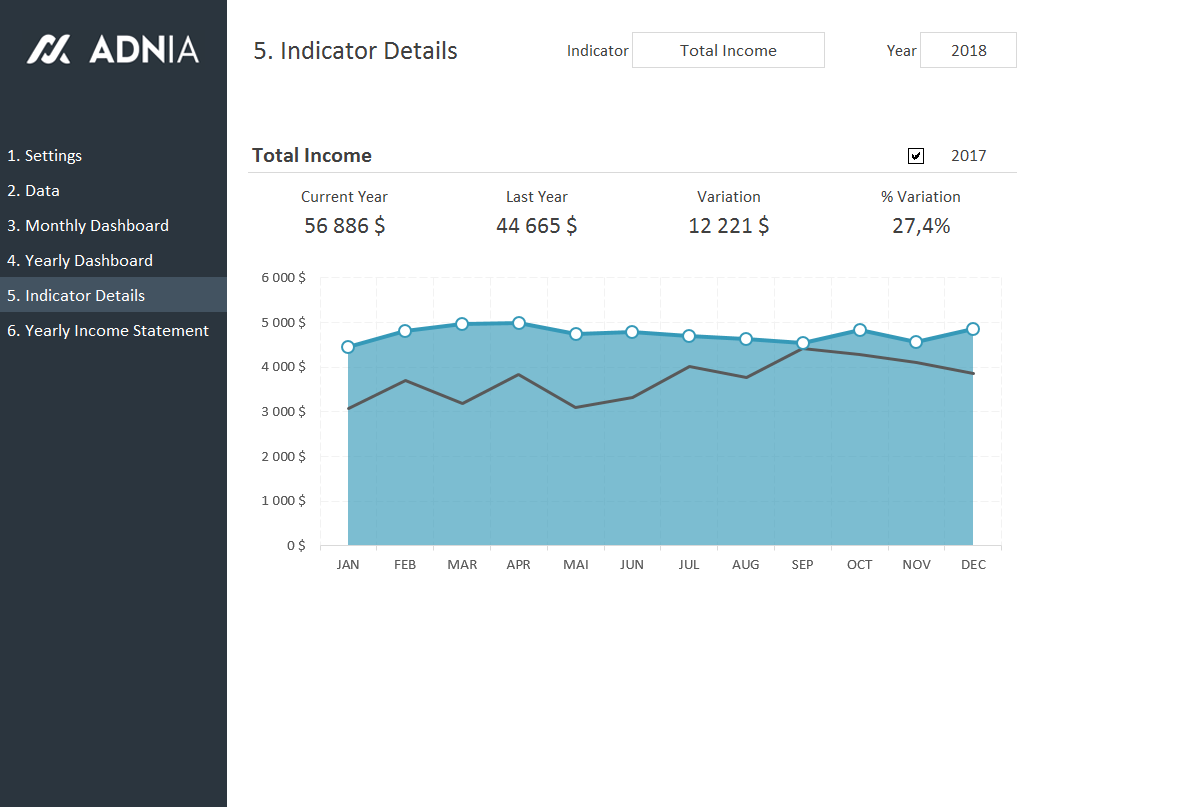The height and width of the screenshot is (807, 1189).
Task: Open 6. Yearly Income Statement
Action: point(108,331)
